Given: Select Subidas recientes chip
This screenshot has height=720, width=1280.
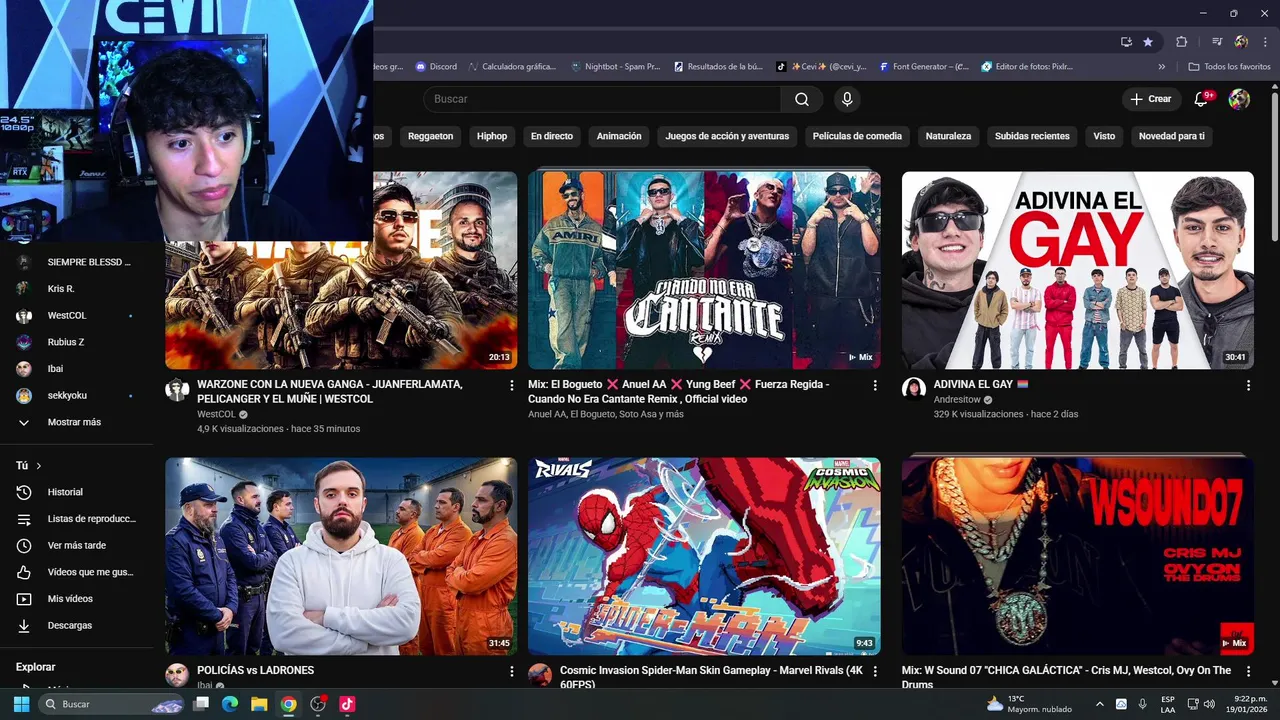Looking at the screenshot, I should coord(1032,136).
